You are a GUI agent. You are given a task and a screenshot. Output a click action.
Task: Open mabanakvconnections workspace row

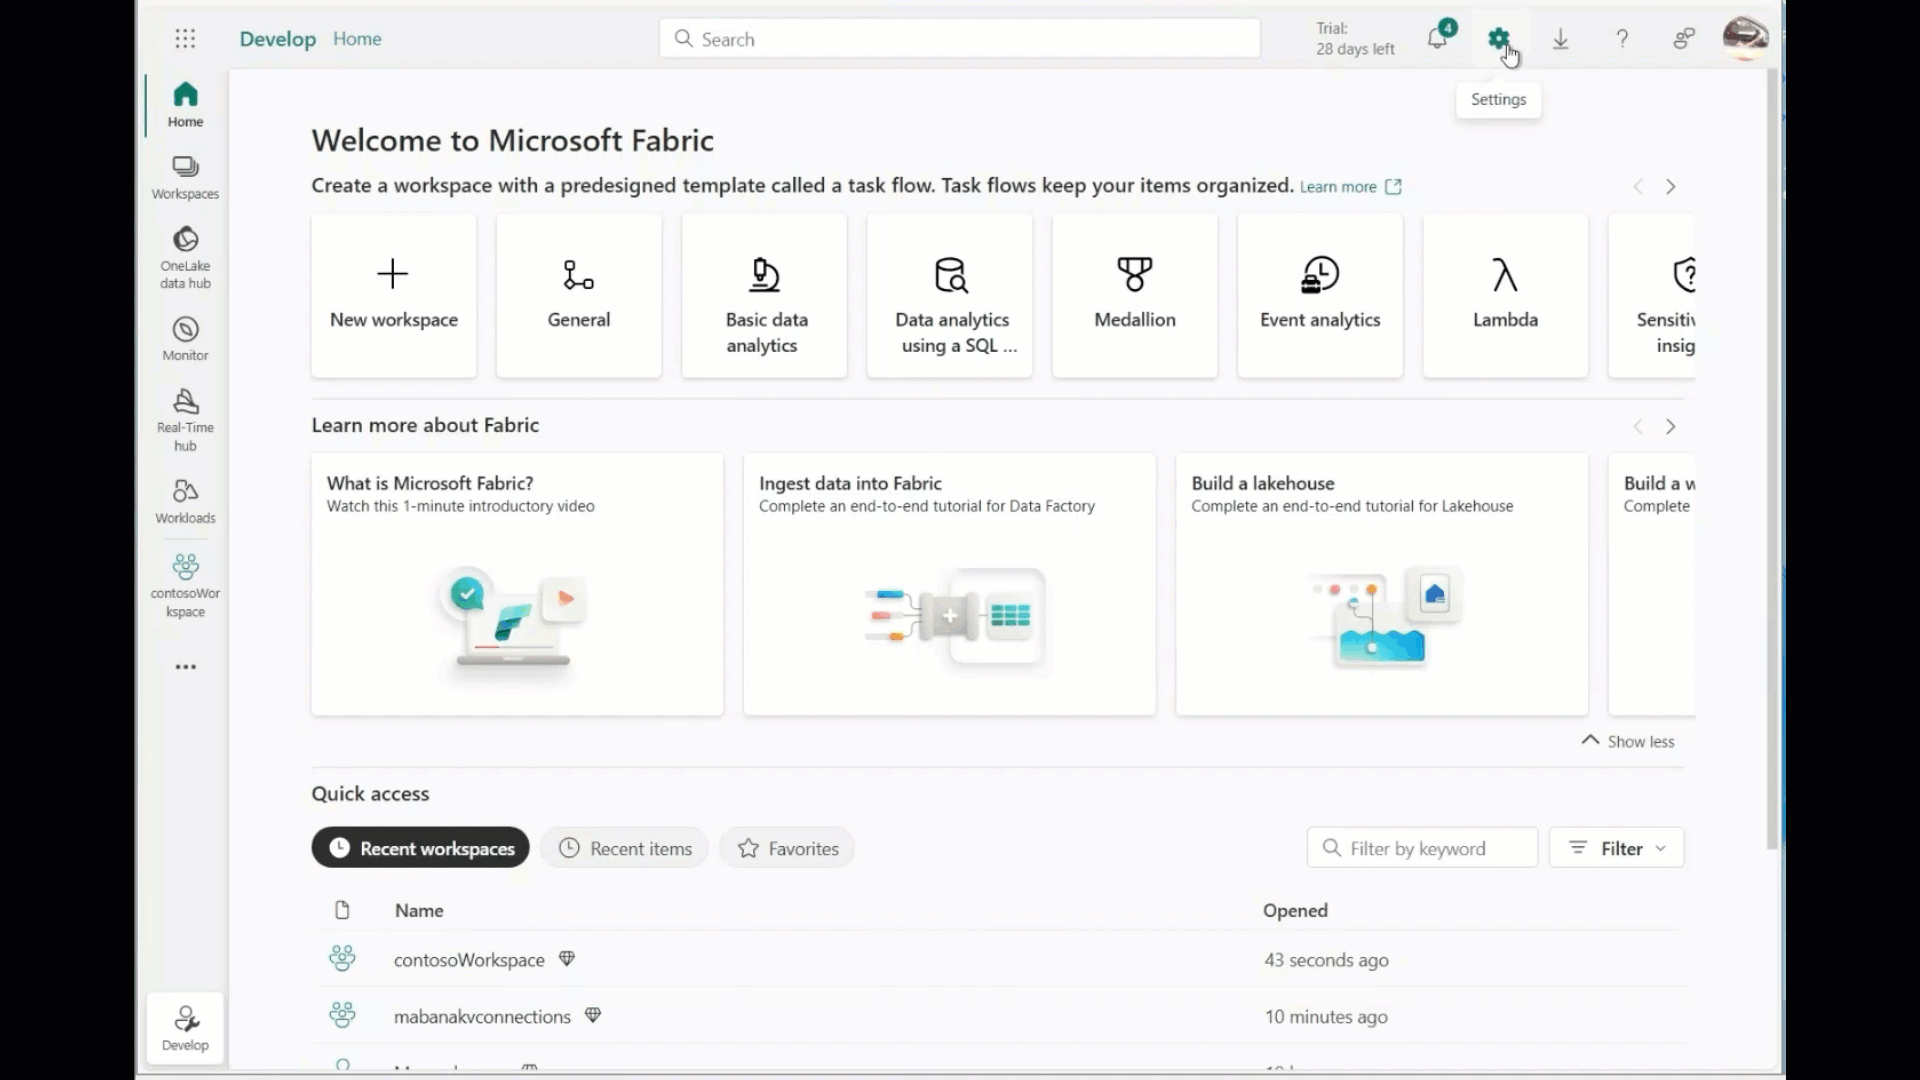click(x=1000, y=1016)
